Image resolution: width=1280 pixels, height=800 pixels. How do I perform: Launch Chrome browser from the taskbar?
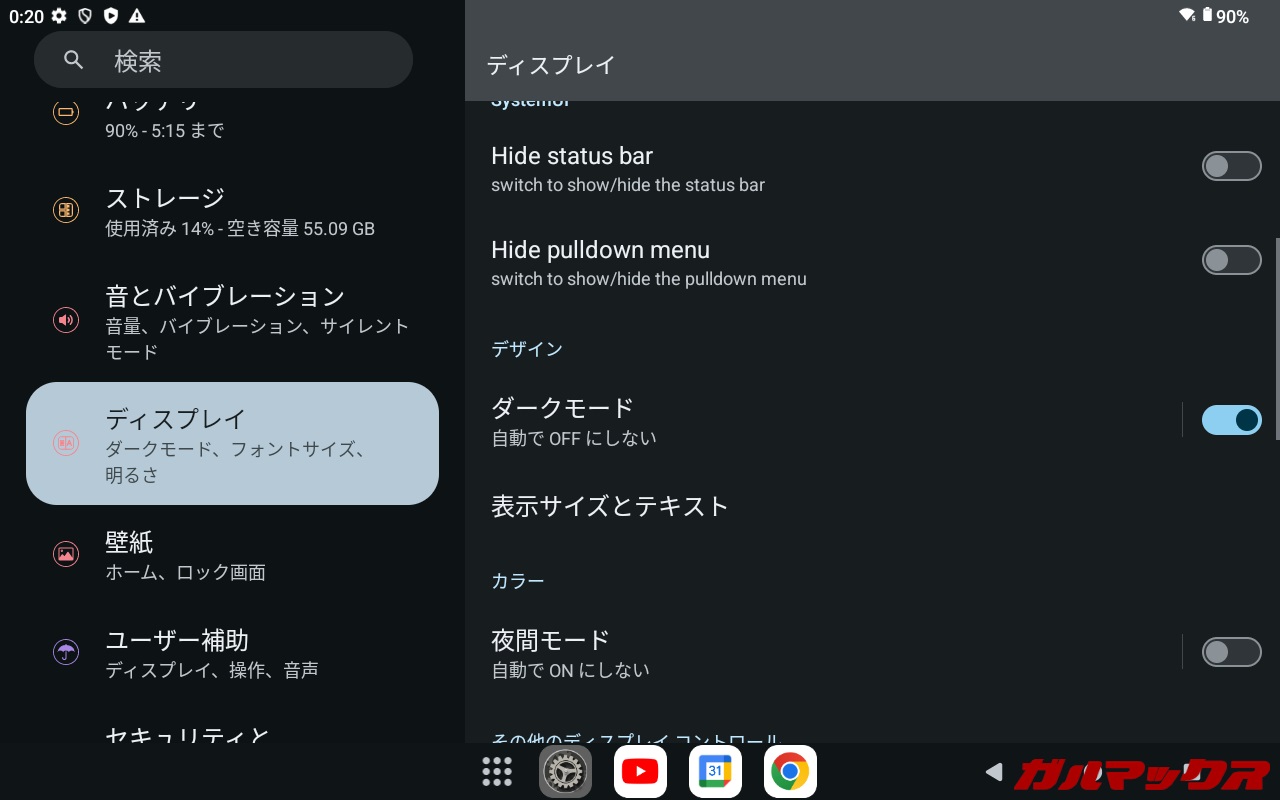click(790, 771)
